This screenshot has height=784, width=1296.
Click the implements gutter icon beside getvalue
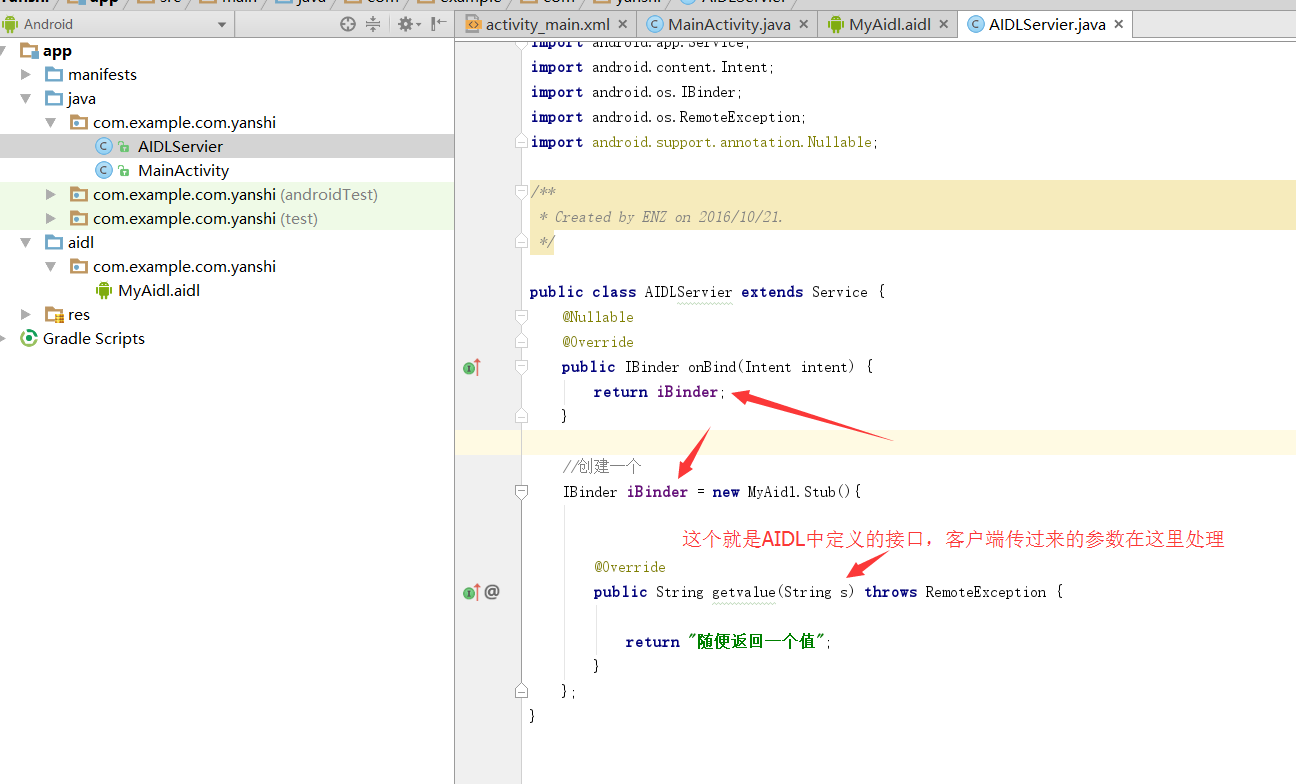click(471, 592)
